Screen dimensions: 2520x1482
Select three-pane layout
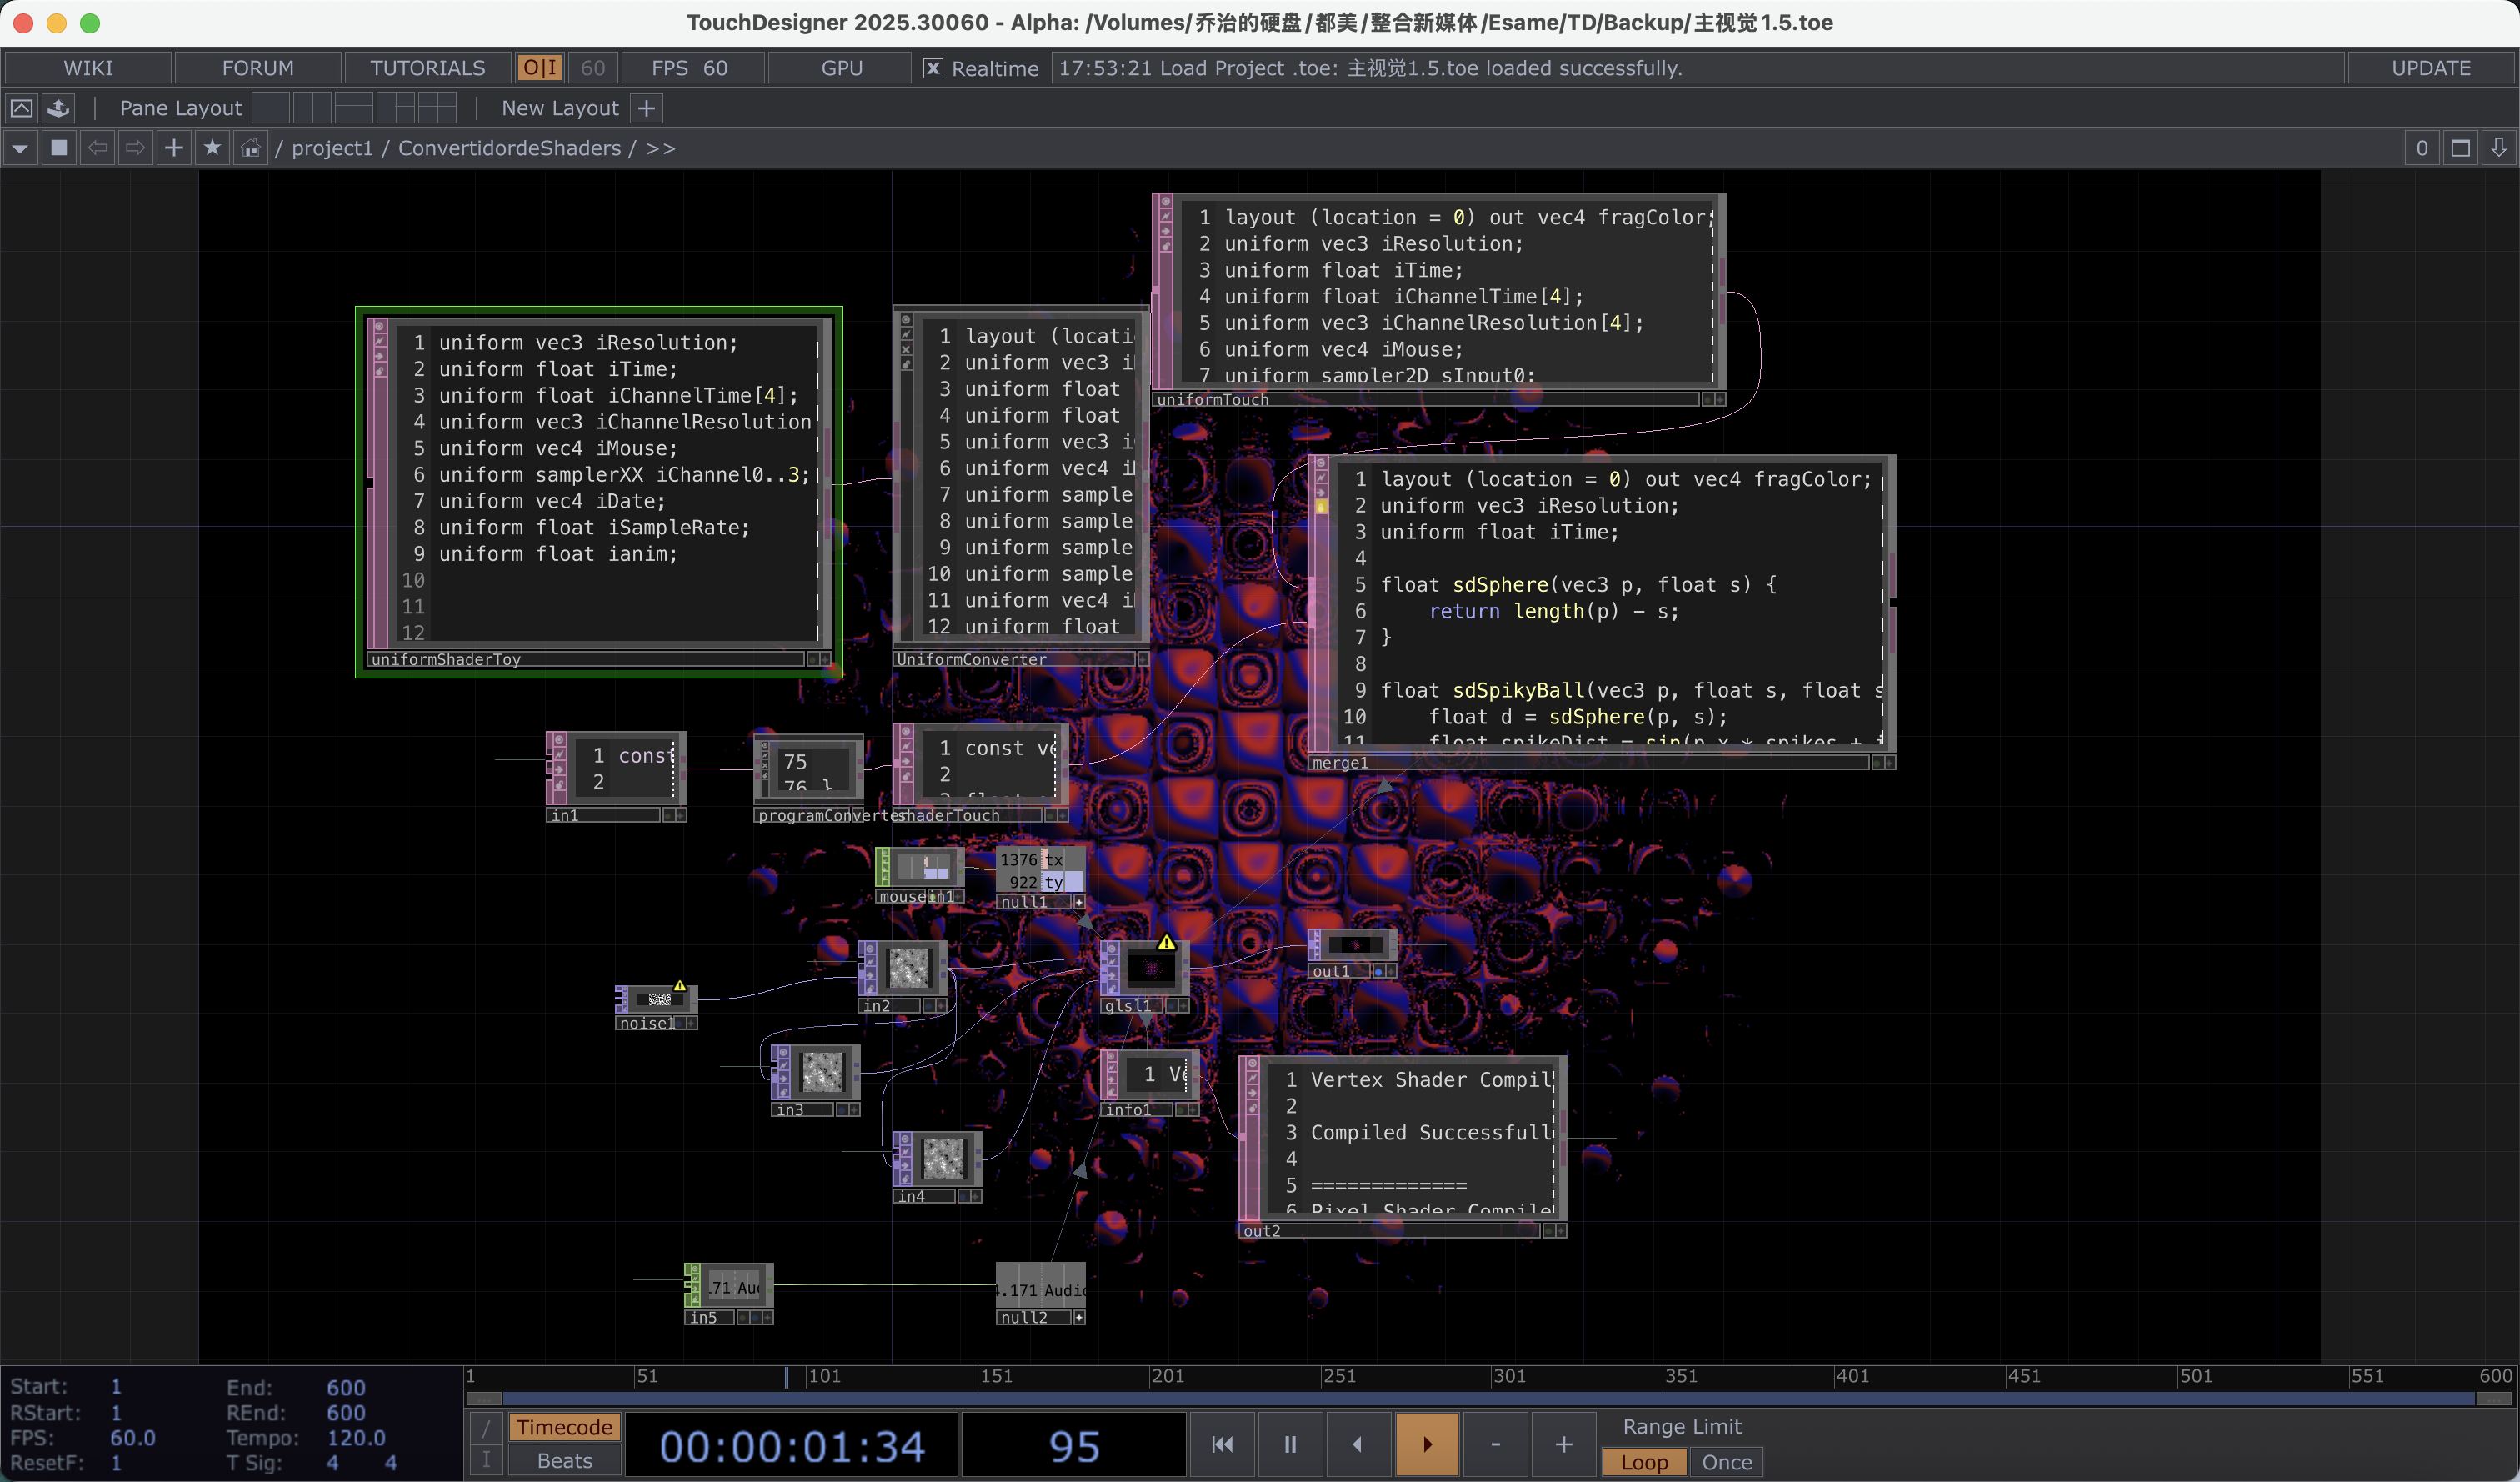click(395, 108)
